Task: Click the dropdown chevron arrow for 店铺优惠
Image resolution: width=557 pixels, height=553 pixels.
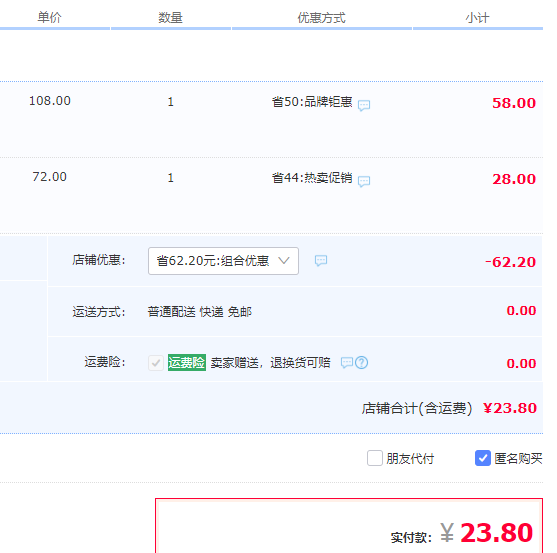Action: click(284, 261)
